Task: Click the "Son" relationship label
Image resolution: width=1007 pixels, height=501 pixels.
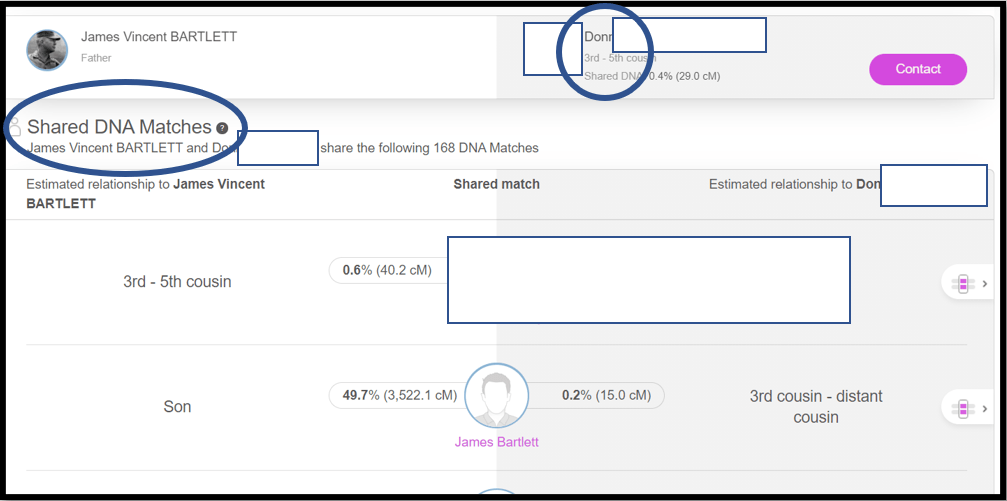Action: coord(177,407)
